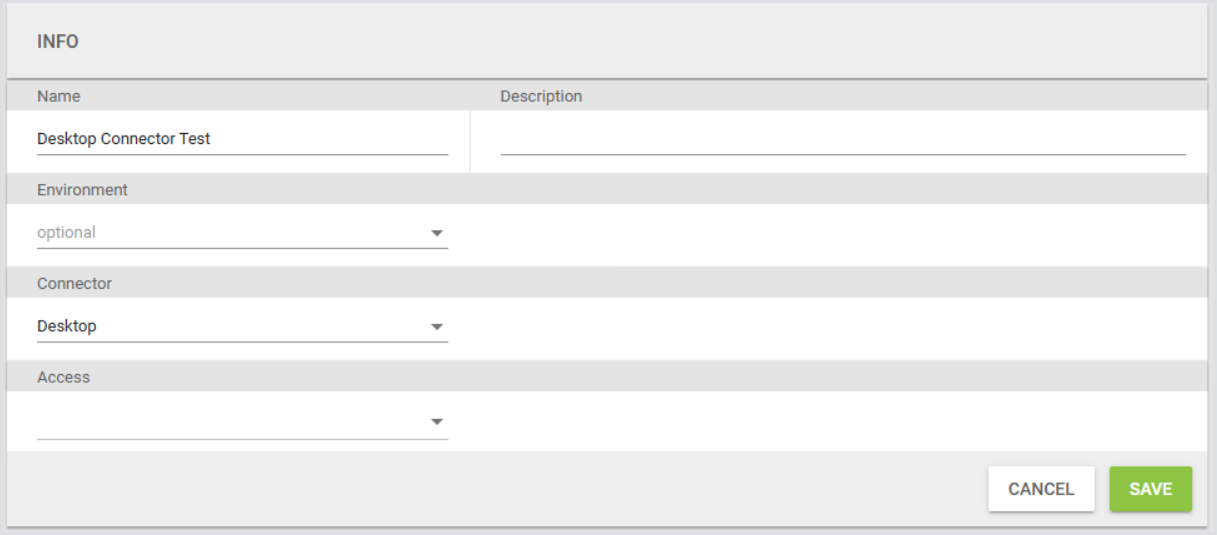Click the Description field underline
The image size is (1217, 535).
tap(842, 154)
